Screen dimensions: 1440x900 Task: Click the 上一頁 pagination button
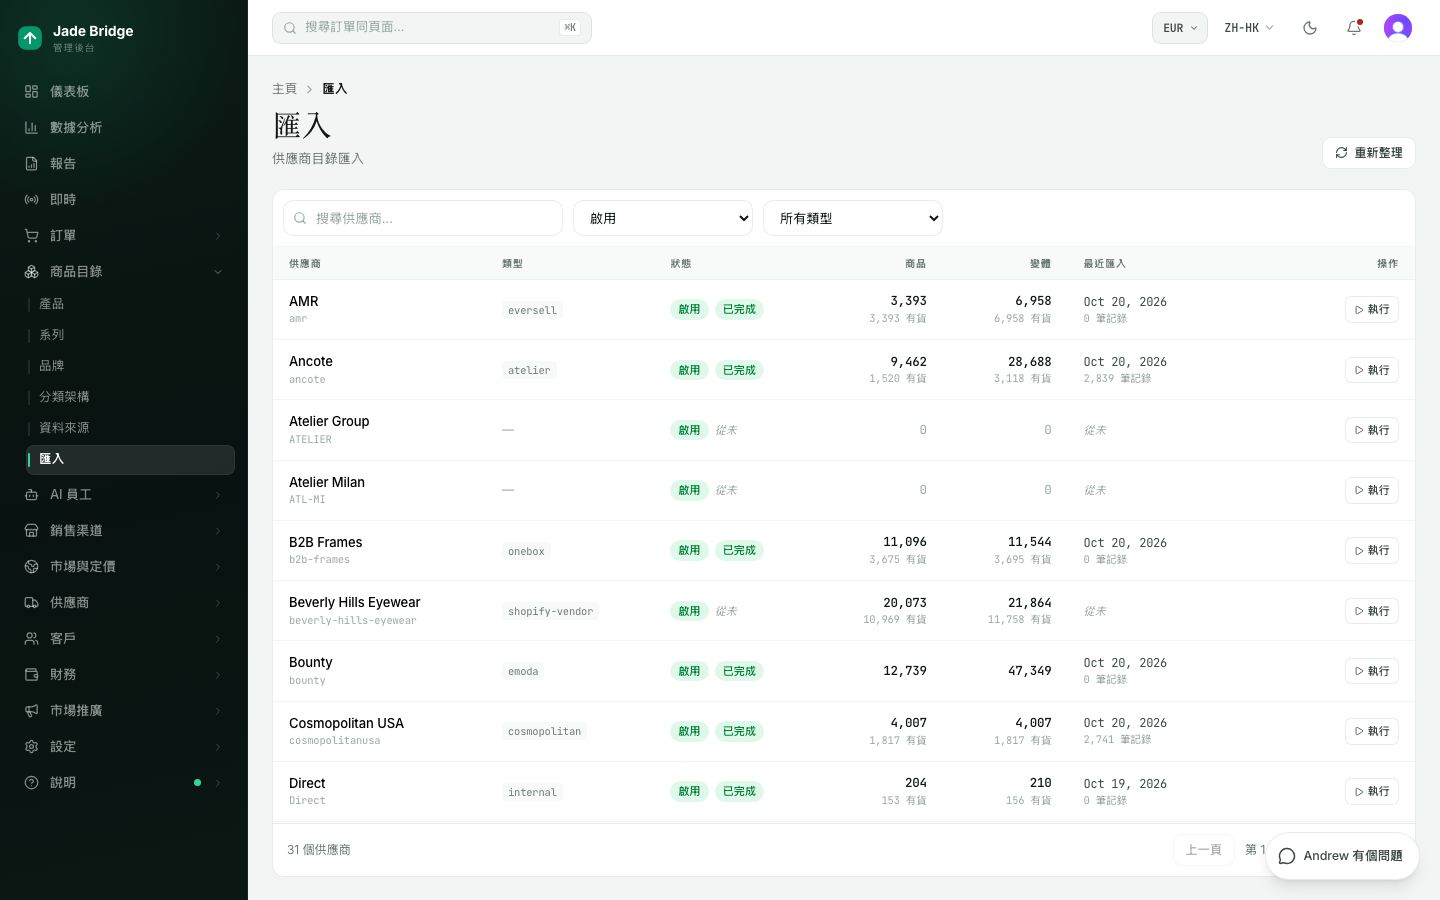(1203, 850)
